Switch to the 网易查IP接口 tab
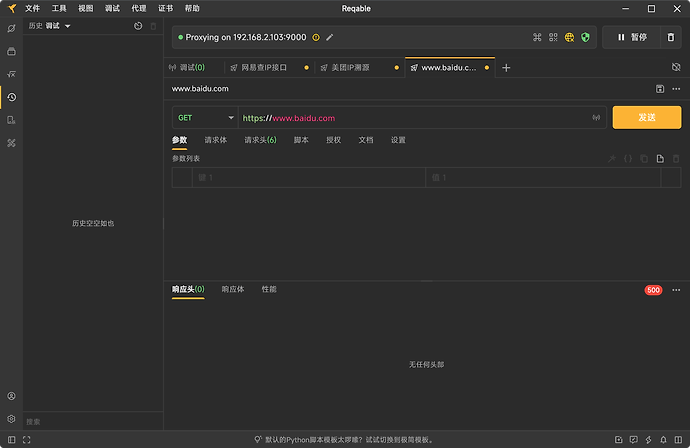The width and height of the screenshot is (690, 448). pos(264,68)
